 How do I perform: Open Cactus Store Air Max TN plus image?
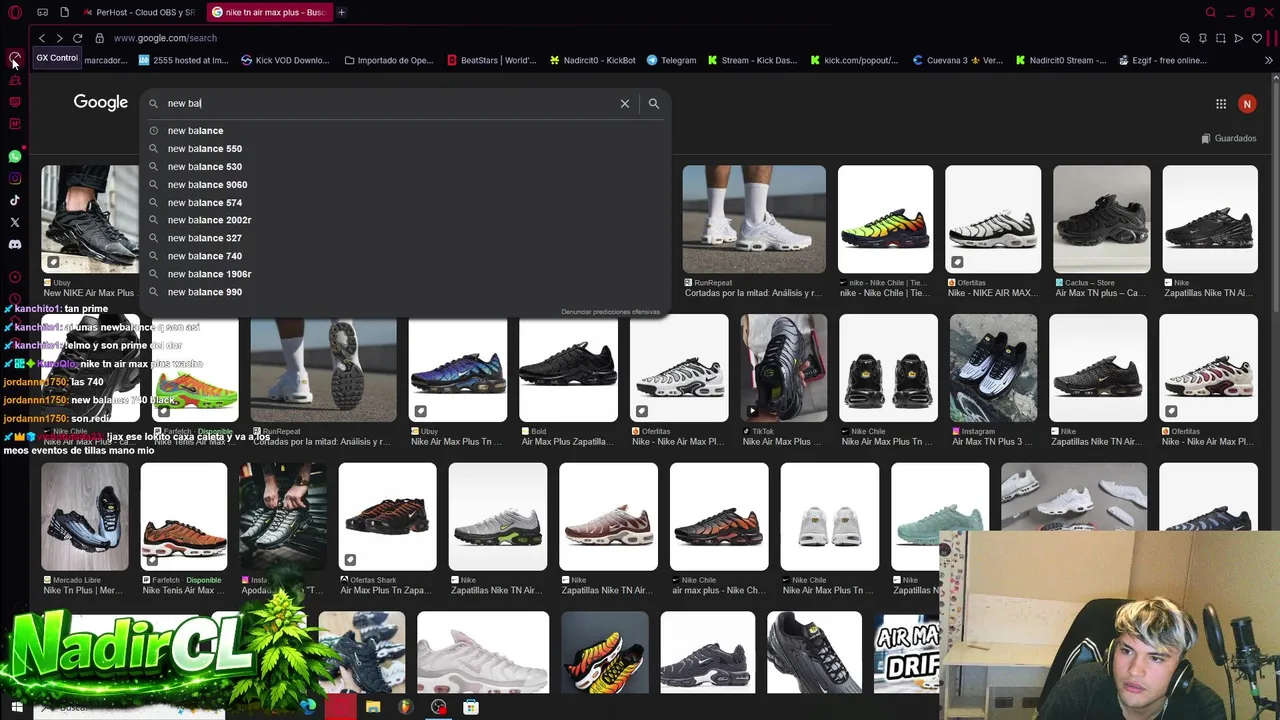click(1101, 219)
